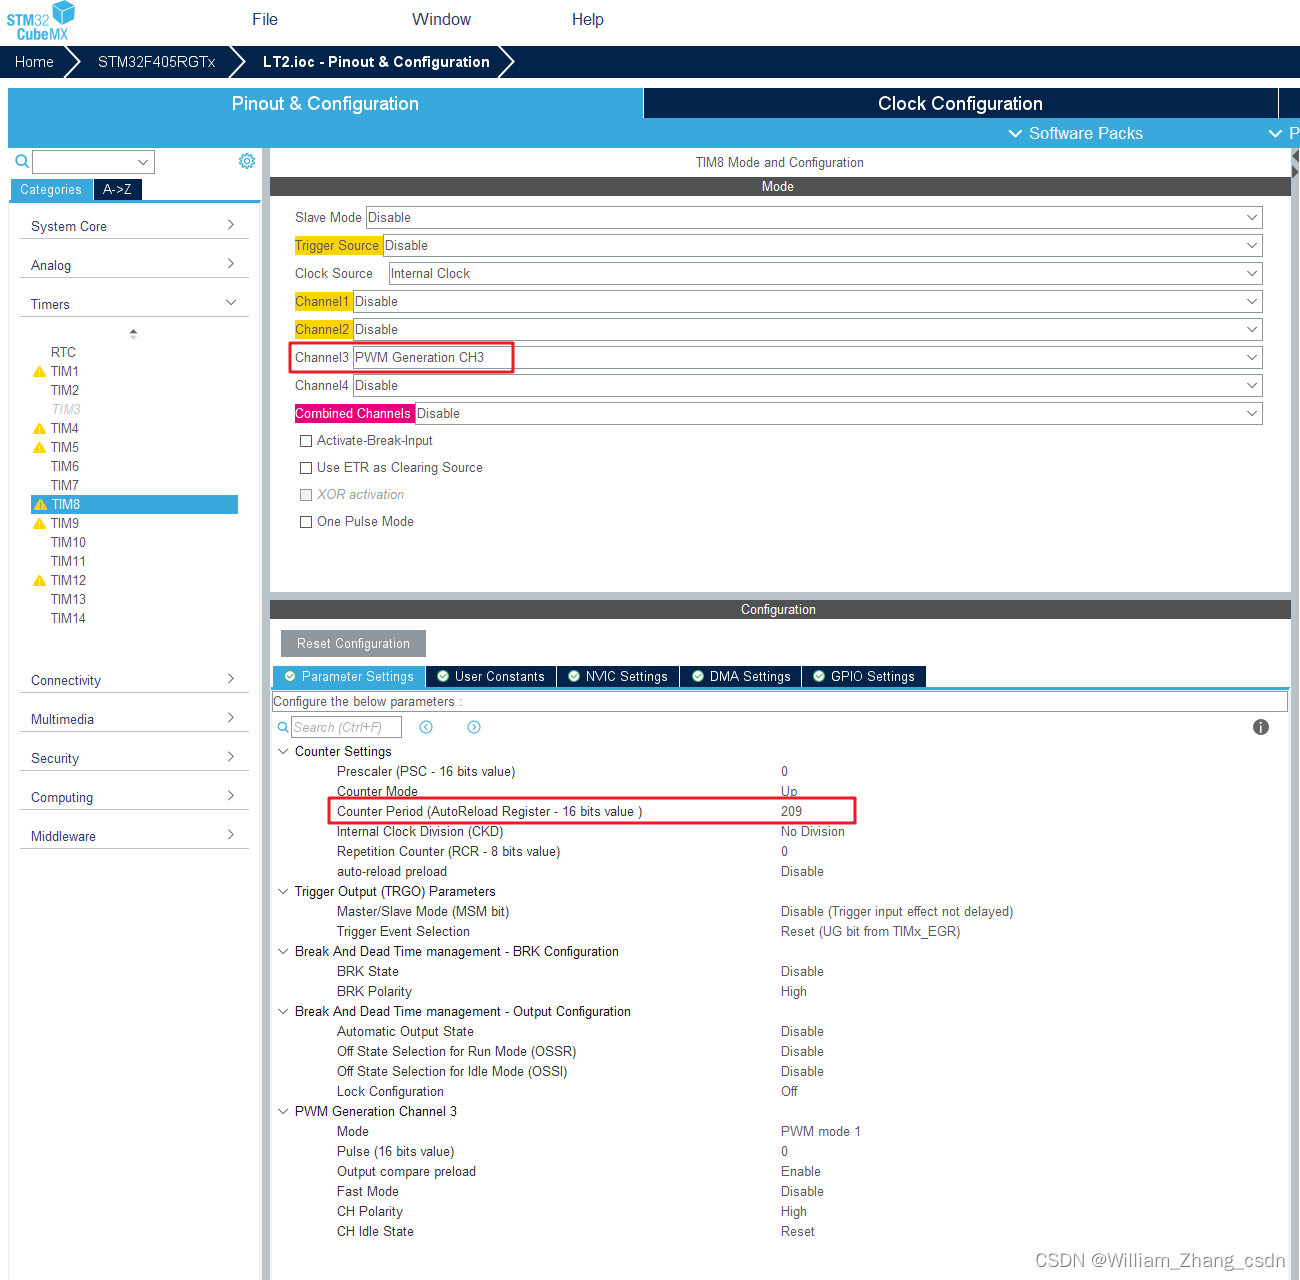Open the Channel3 PWM Generation dropdown

808,357
